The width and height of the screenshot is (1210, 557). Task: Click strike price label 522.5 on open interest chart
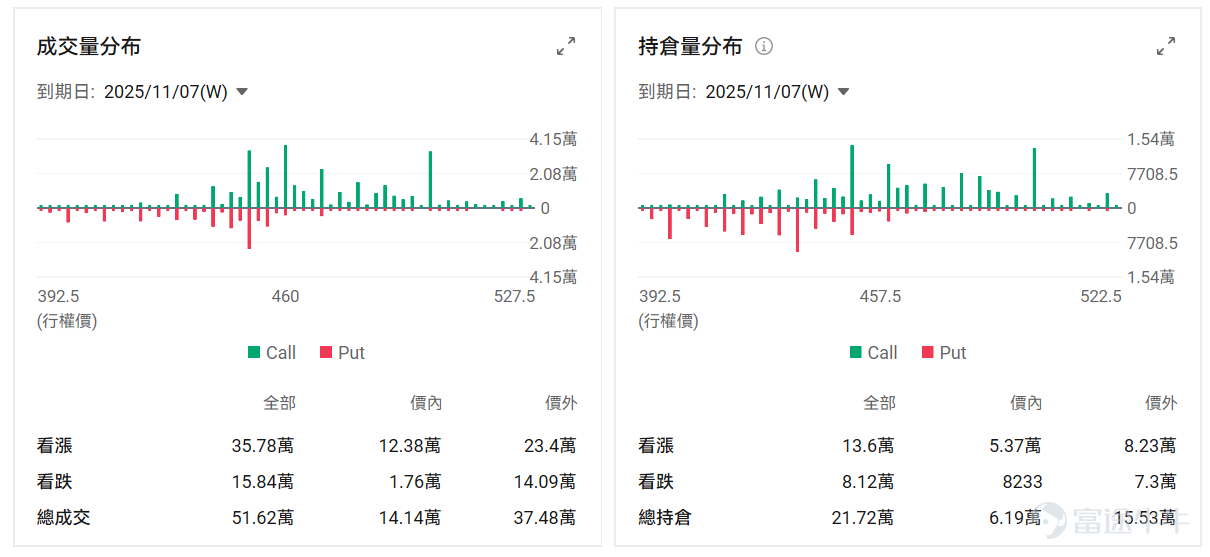[1101, 297]
